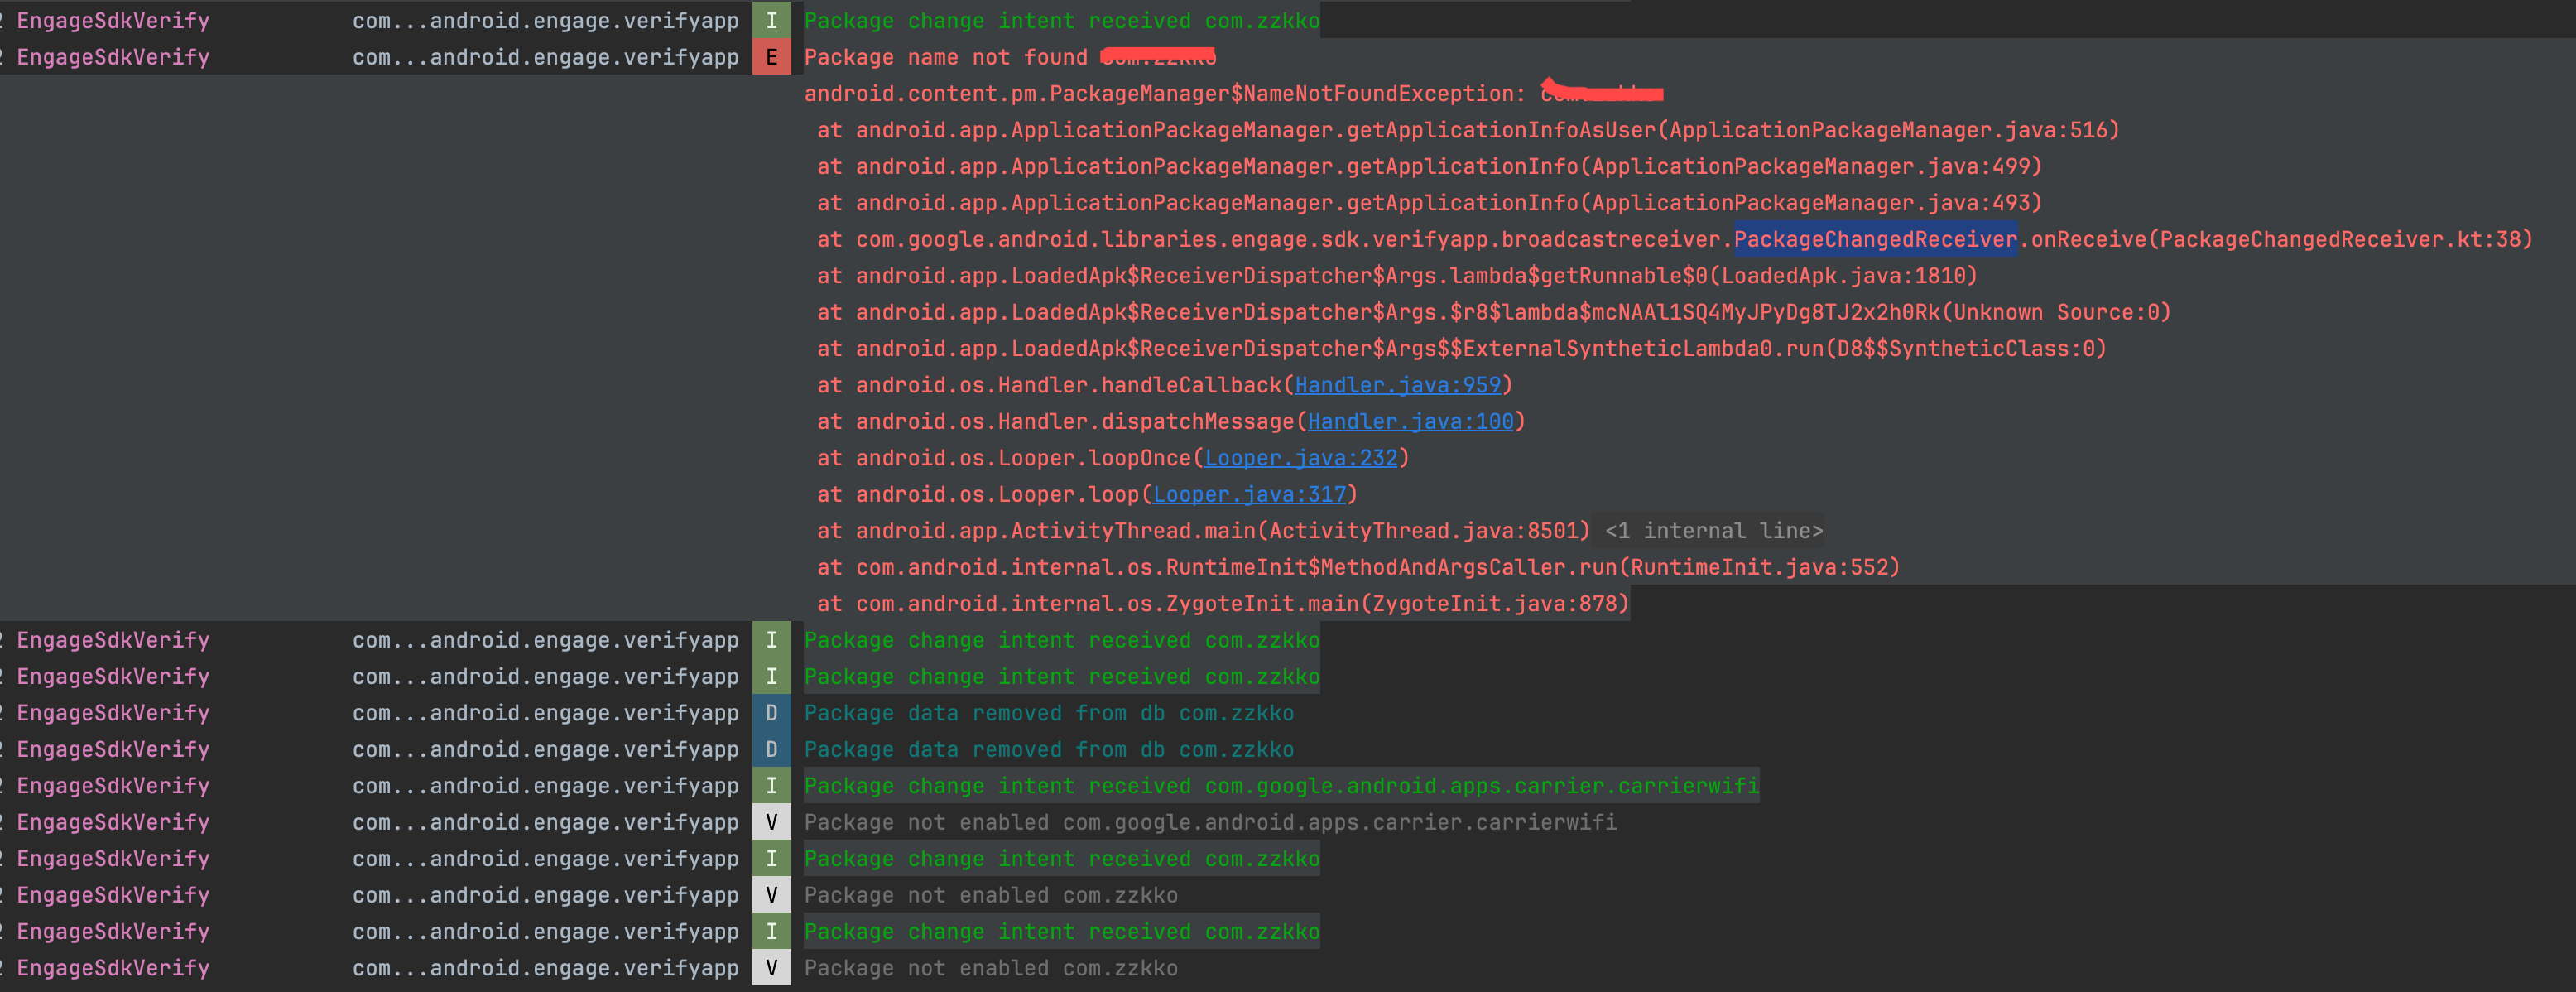Click the bottommost V verbose level badge
The image size is (2576, 992).
[771, 968]
